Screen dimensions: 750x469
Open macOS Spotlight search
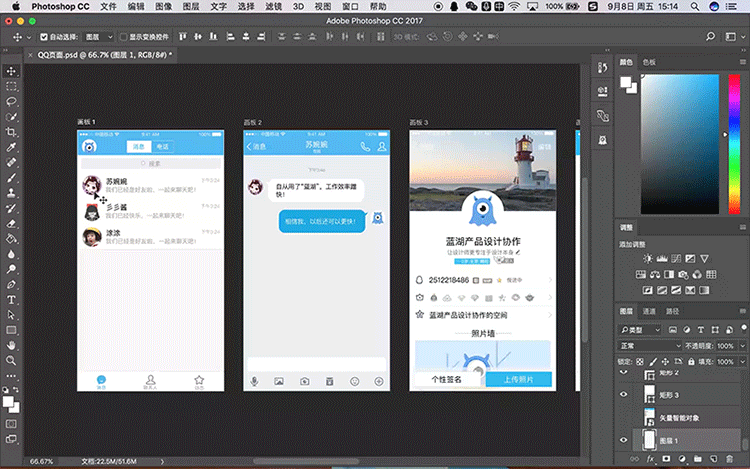pos(695,7)
